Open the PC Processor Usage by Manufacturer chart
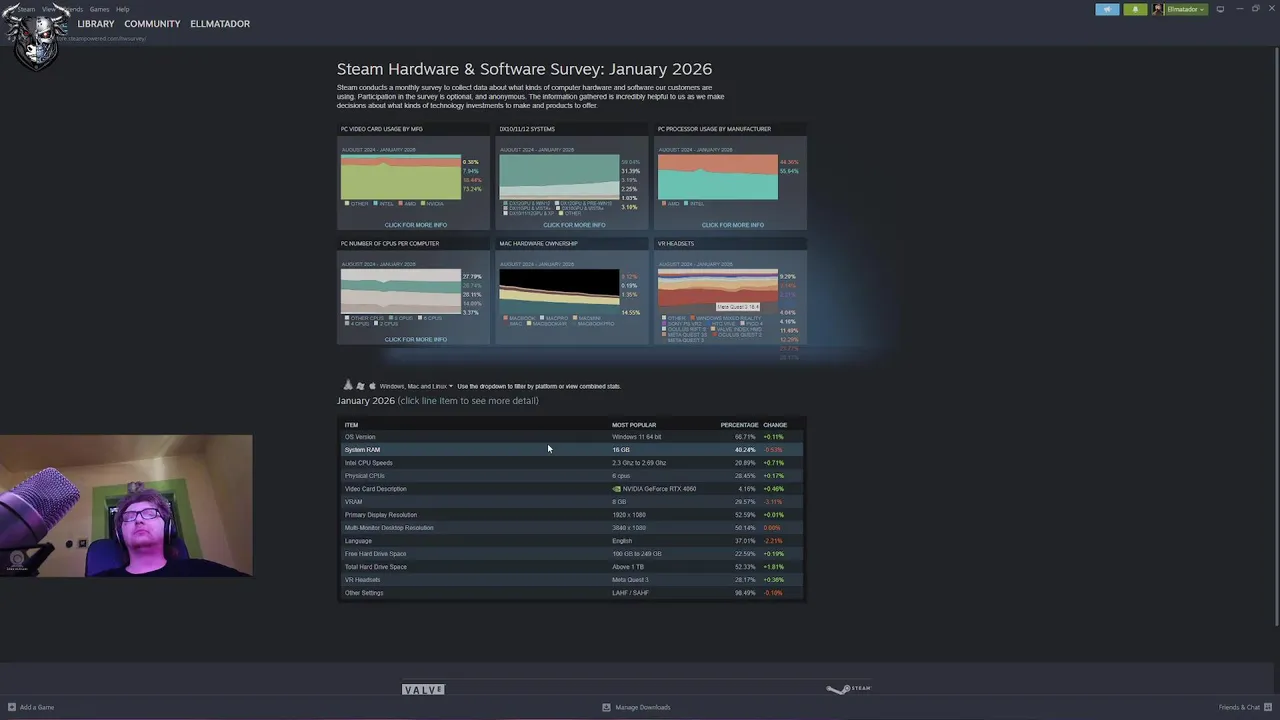1280x720 pixels. pyautogui.click(x=731, y=176)
